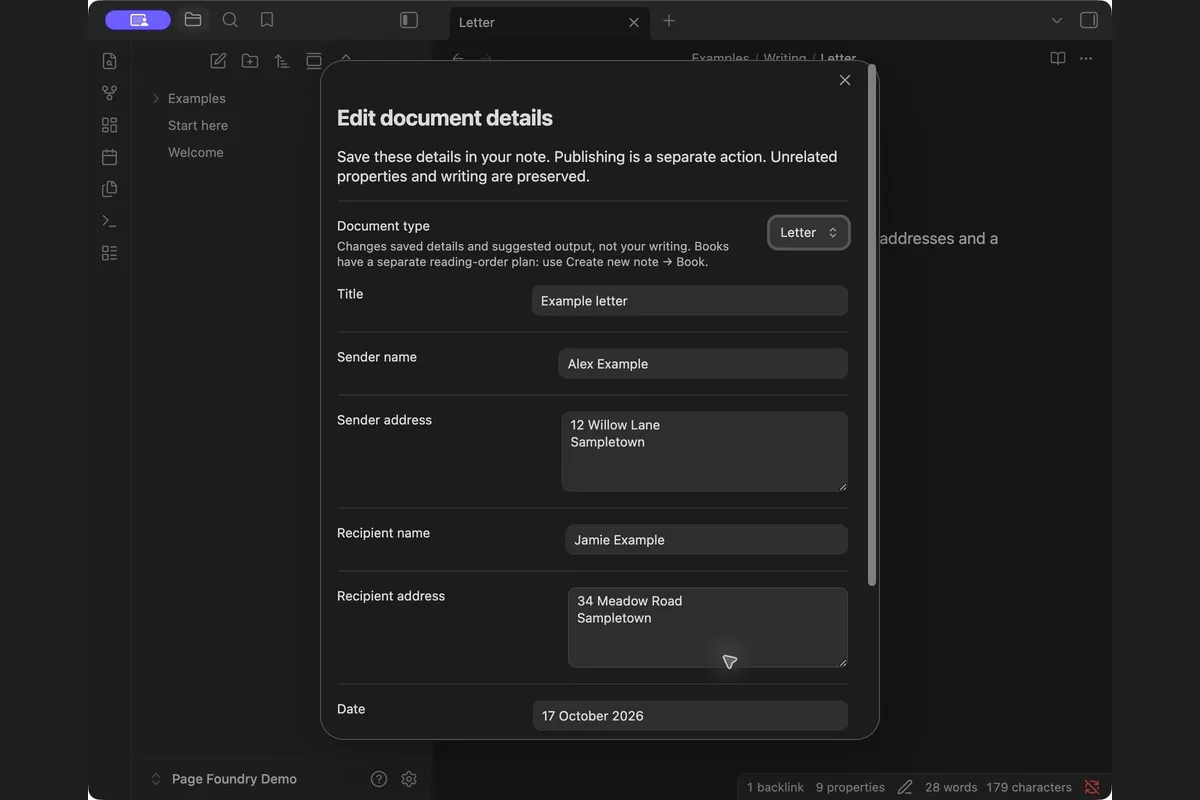Click the insert template ribbon icon

tap(110, 189)
